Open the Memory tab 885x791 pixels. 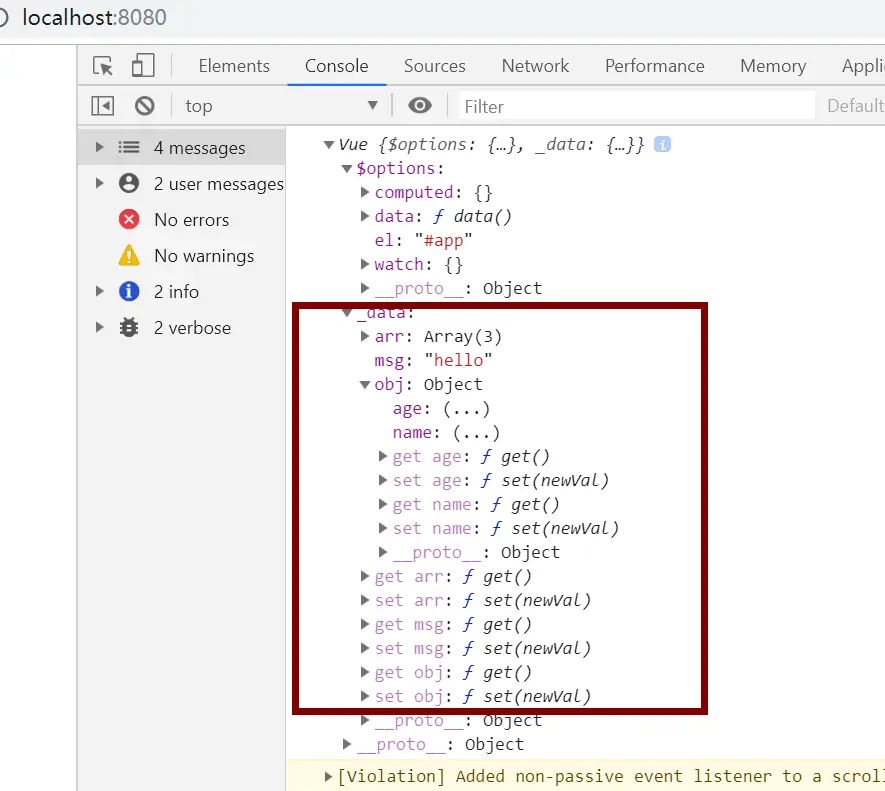point(773,66)
